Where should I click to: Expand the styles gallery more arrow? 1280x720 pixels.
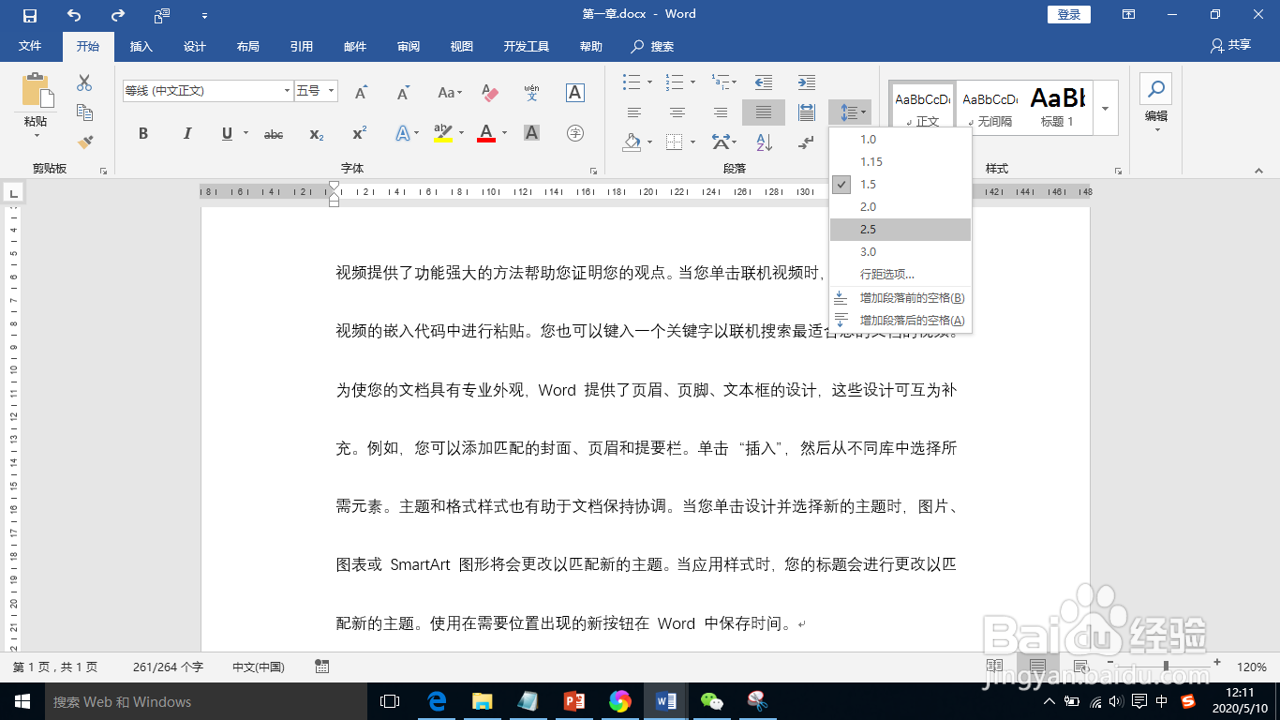[1105, 108]
